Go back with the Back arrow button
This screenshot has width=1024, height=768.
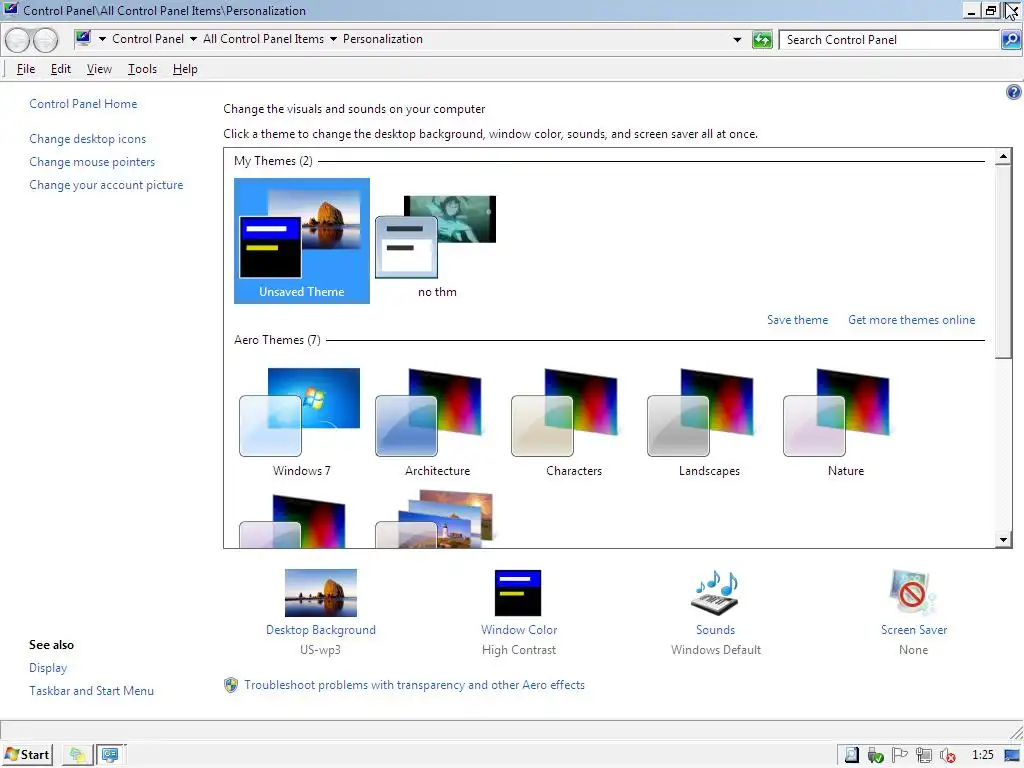click(18, 40)
